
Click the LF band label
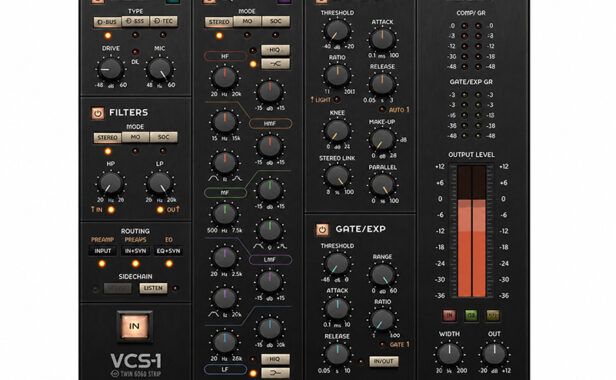pos(225,369)
